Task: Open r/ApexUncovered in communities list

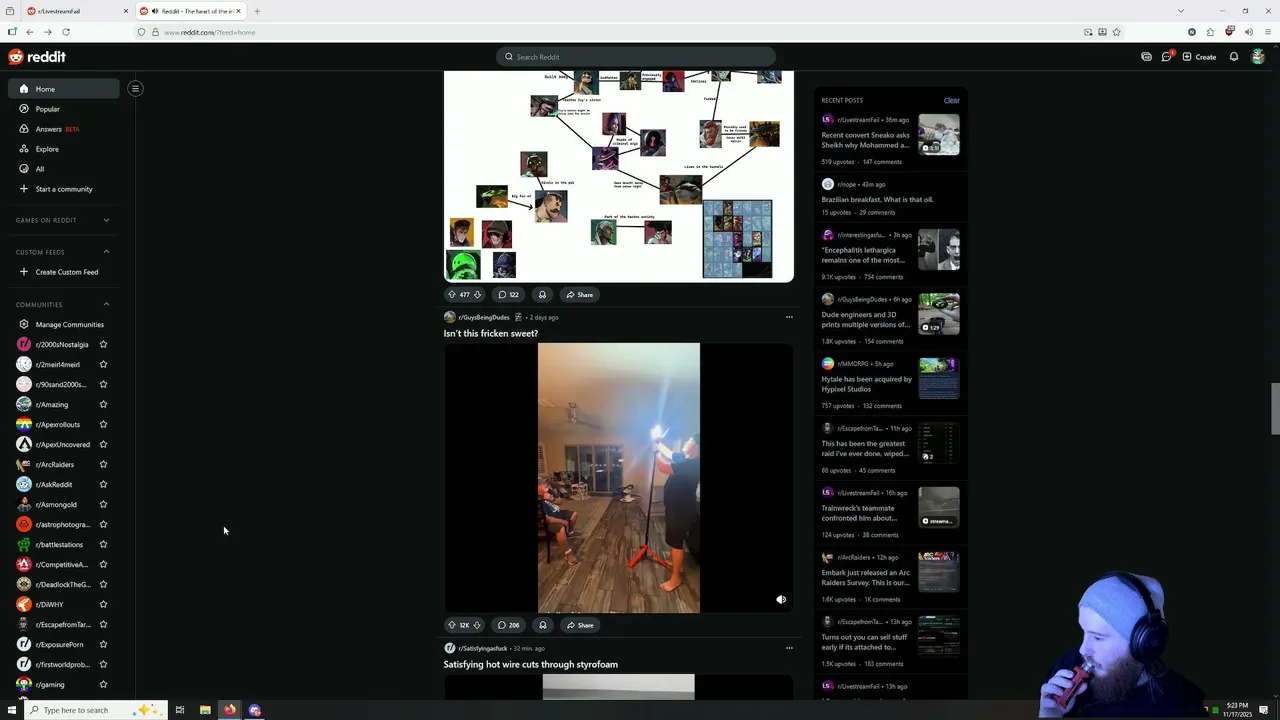Action: [x=63, y=444]
